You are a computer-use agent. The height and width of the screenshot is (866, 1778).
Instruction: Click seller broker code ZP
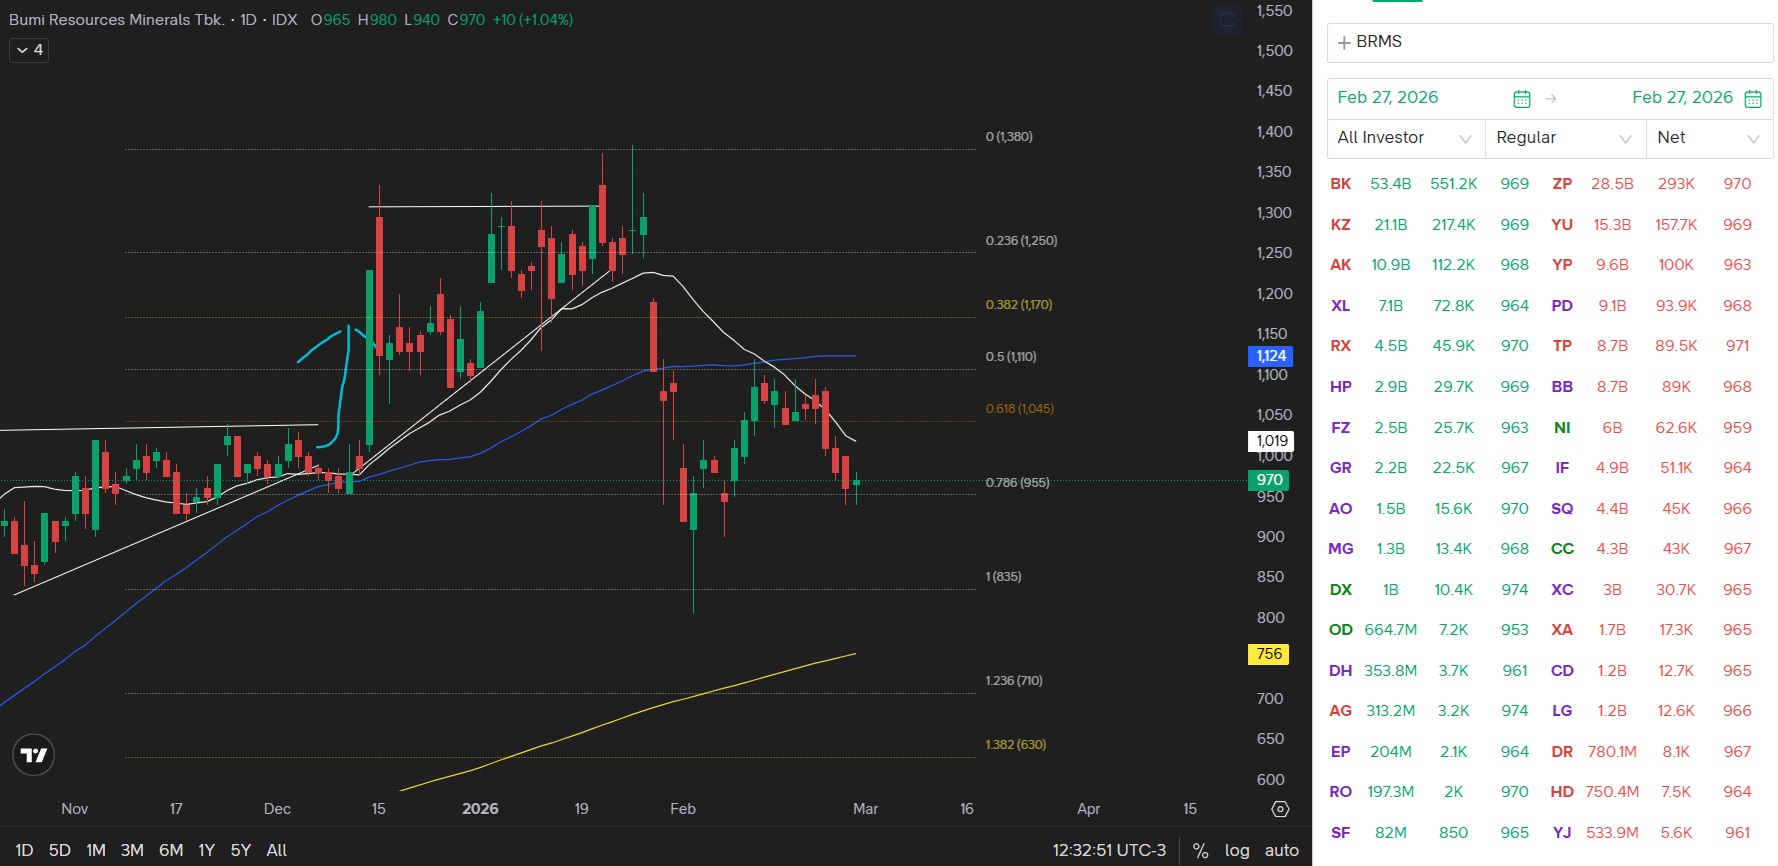click(1562, 184)
